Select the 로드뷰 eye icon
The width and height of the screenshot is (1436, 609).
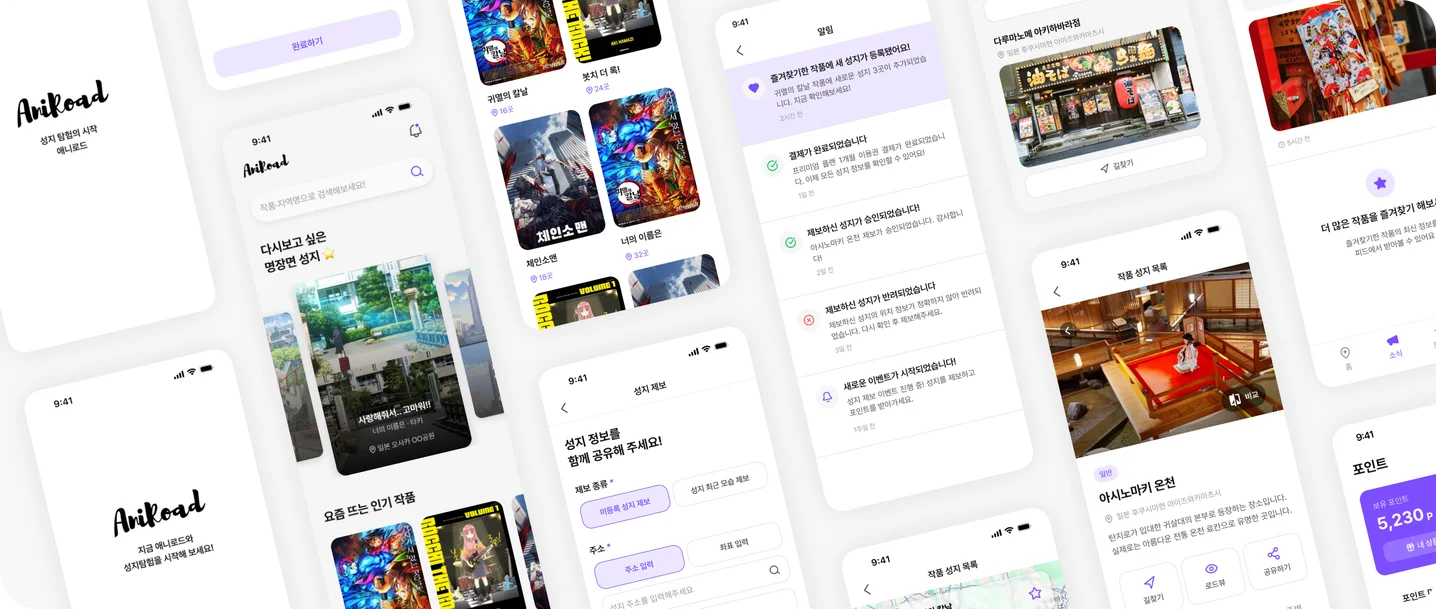point(1212,568)
